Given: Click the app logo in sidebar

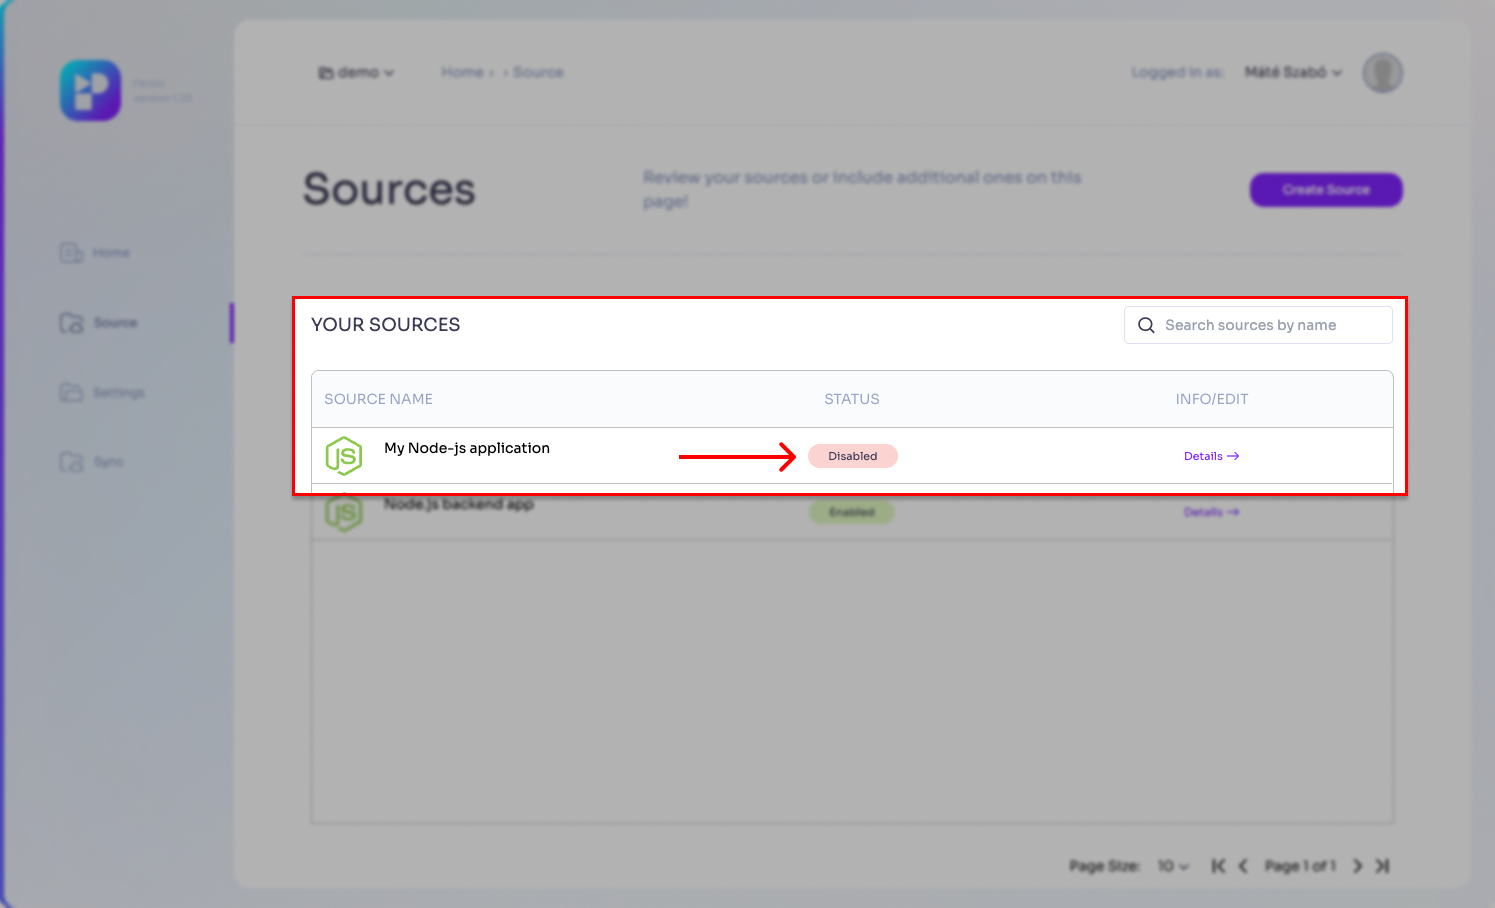Looking at the screenshot, I should click(90, 90).
